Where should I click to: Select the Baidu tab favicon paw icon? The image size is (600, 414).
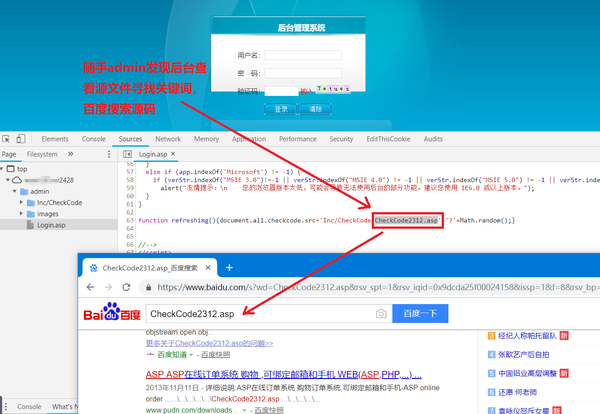(x=93, y=268)
